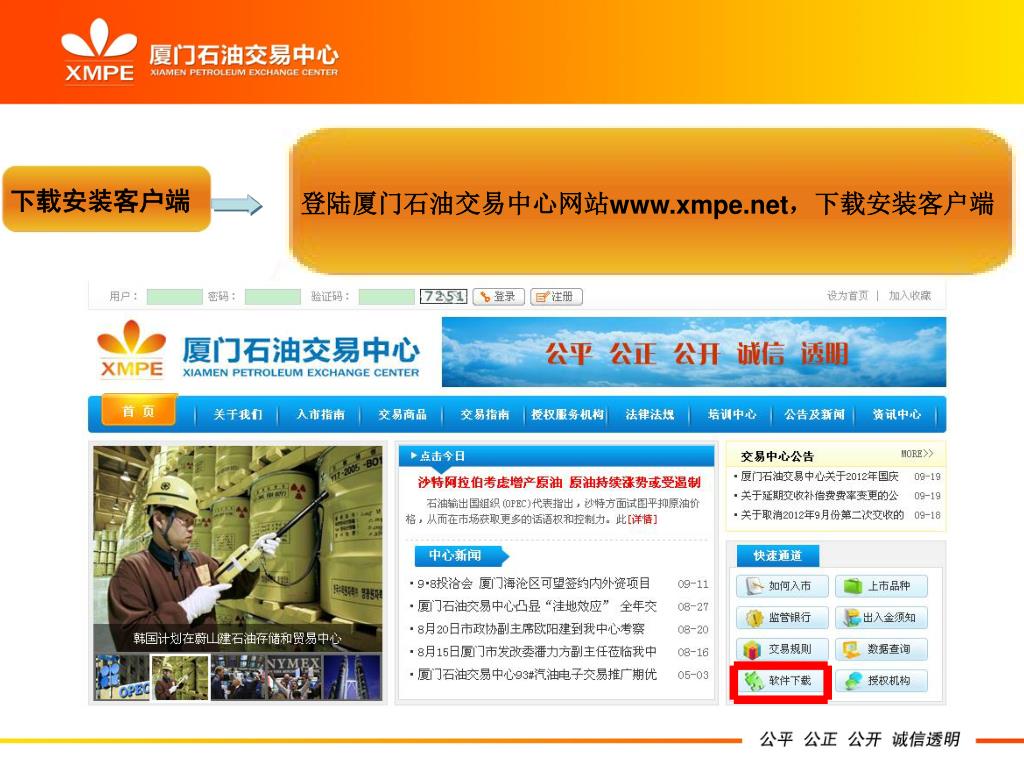Click 设为首页 link
Viewport: 1024px width, 768px height.
(x=848, y=296)
